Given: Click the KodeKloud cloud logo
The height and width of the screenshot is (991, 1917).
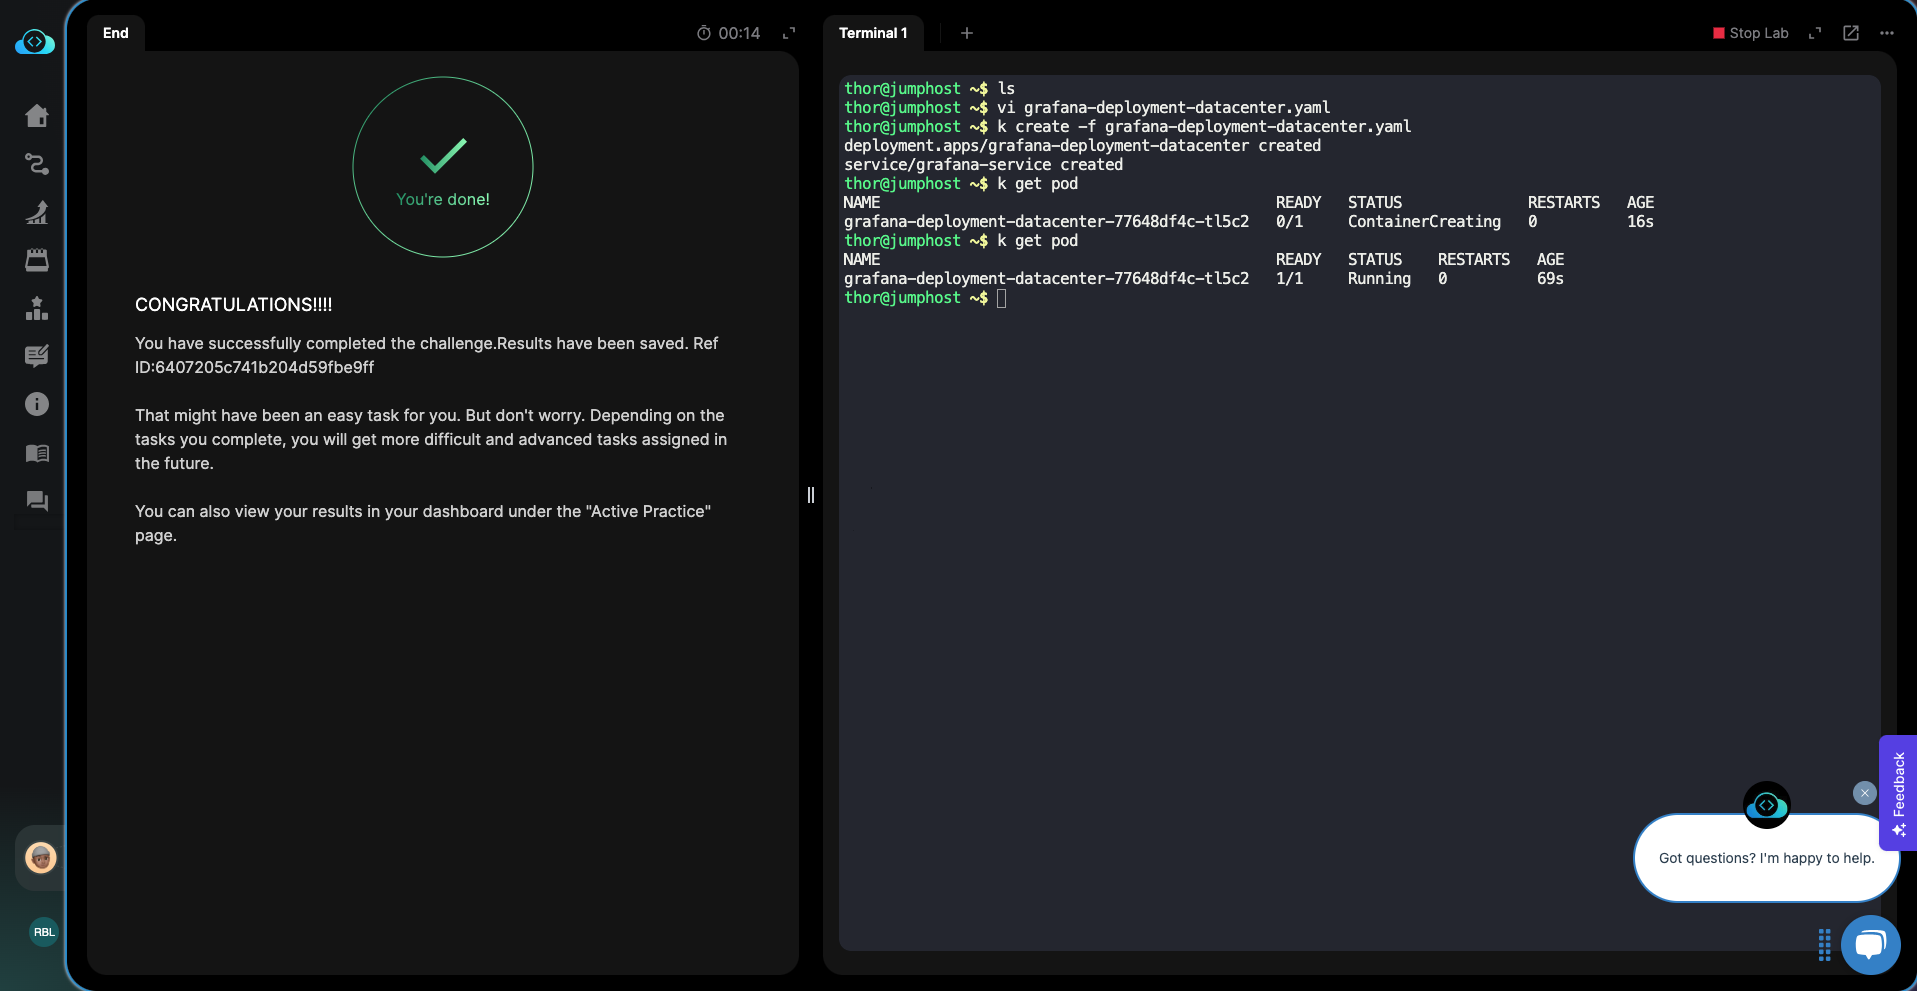Looking at the screenshot, I should [x=35, y=42].
